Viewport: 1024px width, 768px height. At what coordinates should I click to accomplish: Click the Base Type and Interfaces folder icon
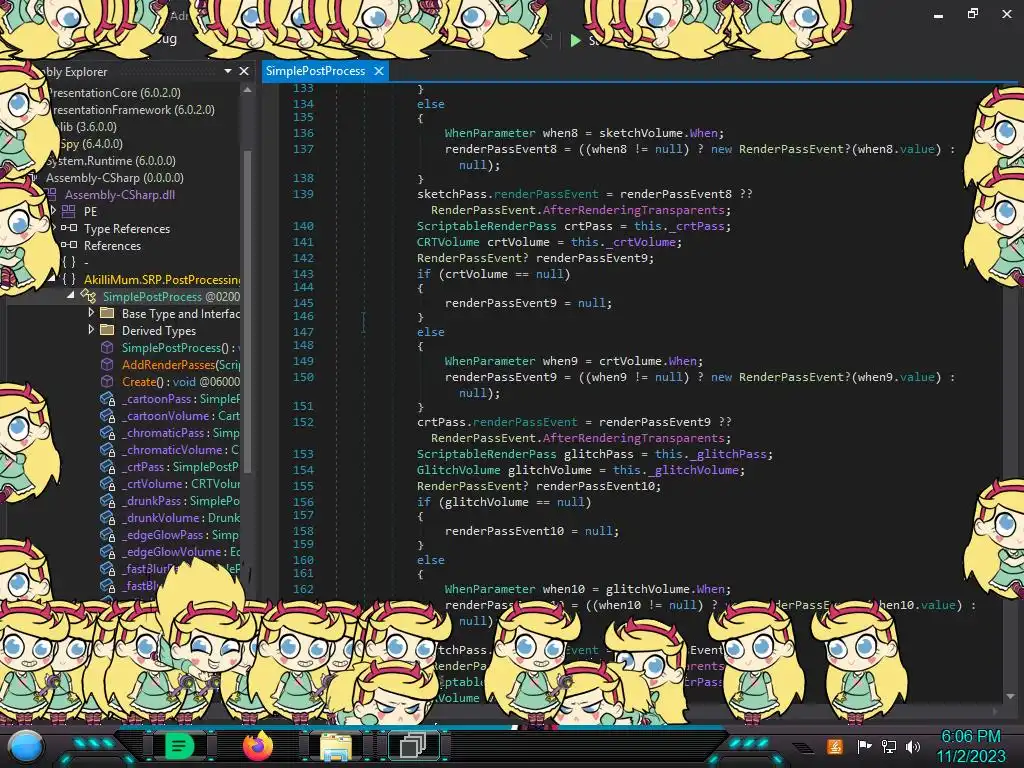pyautogui.click(x=107, y=313)
